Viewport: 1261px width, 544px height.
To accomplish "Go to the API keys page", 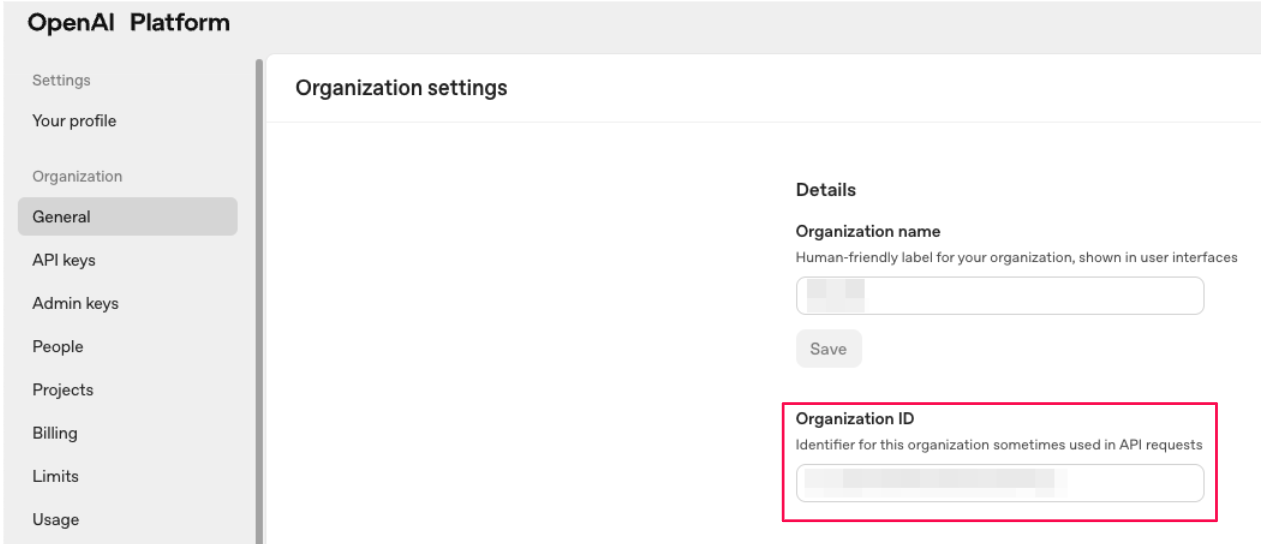I will [x=64, y=260].
